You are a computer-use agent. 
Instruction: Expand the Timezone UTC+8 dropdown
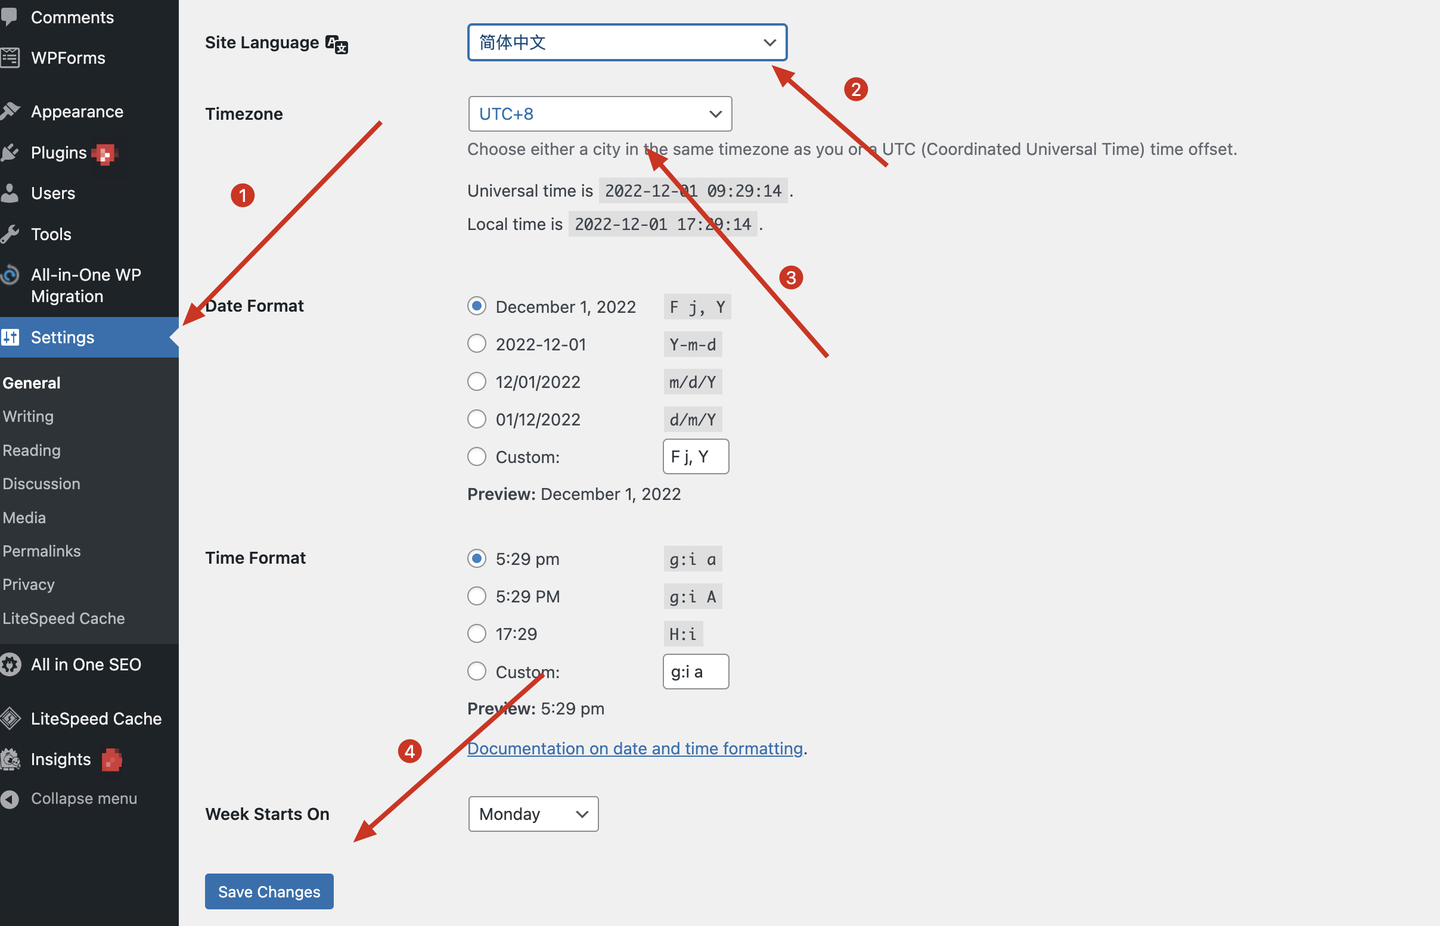coord(600,114)
